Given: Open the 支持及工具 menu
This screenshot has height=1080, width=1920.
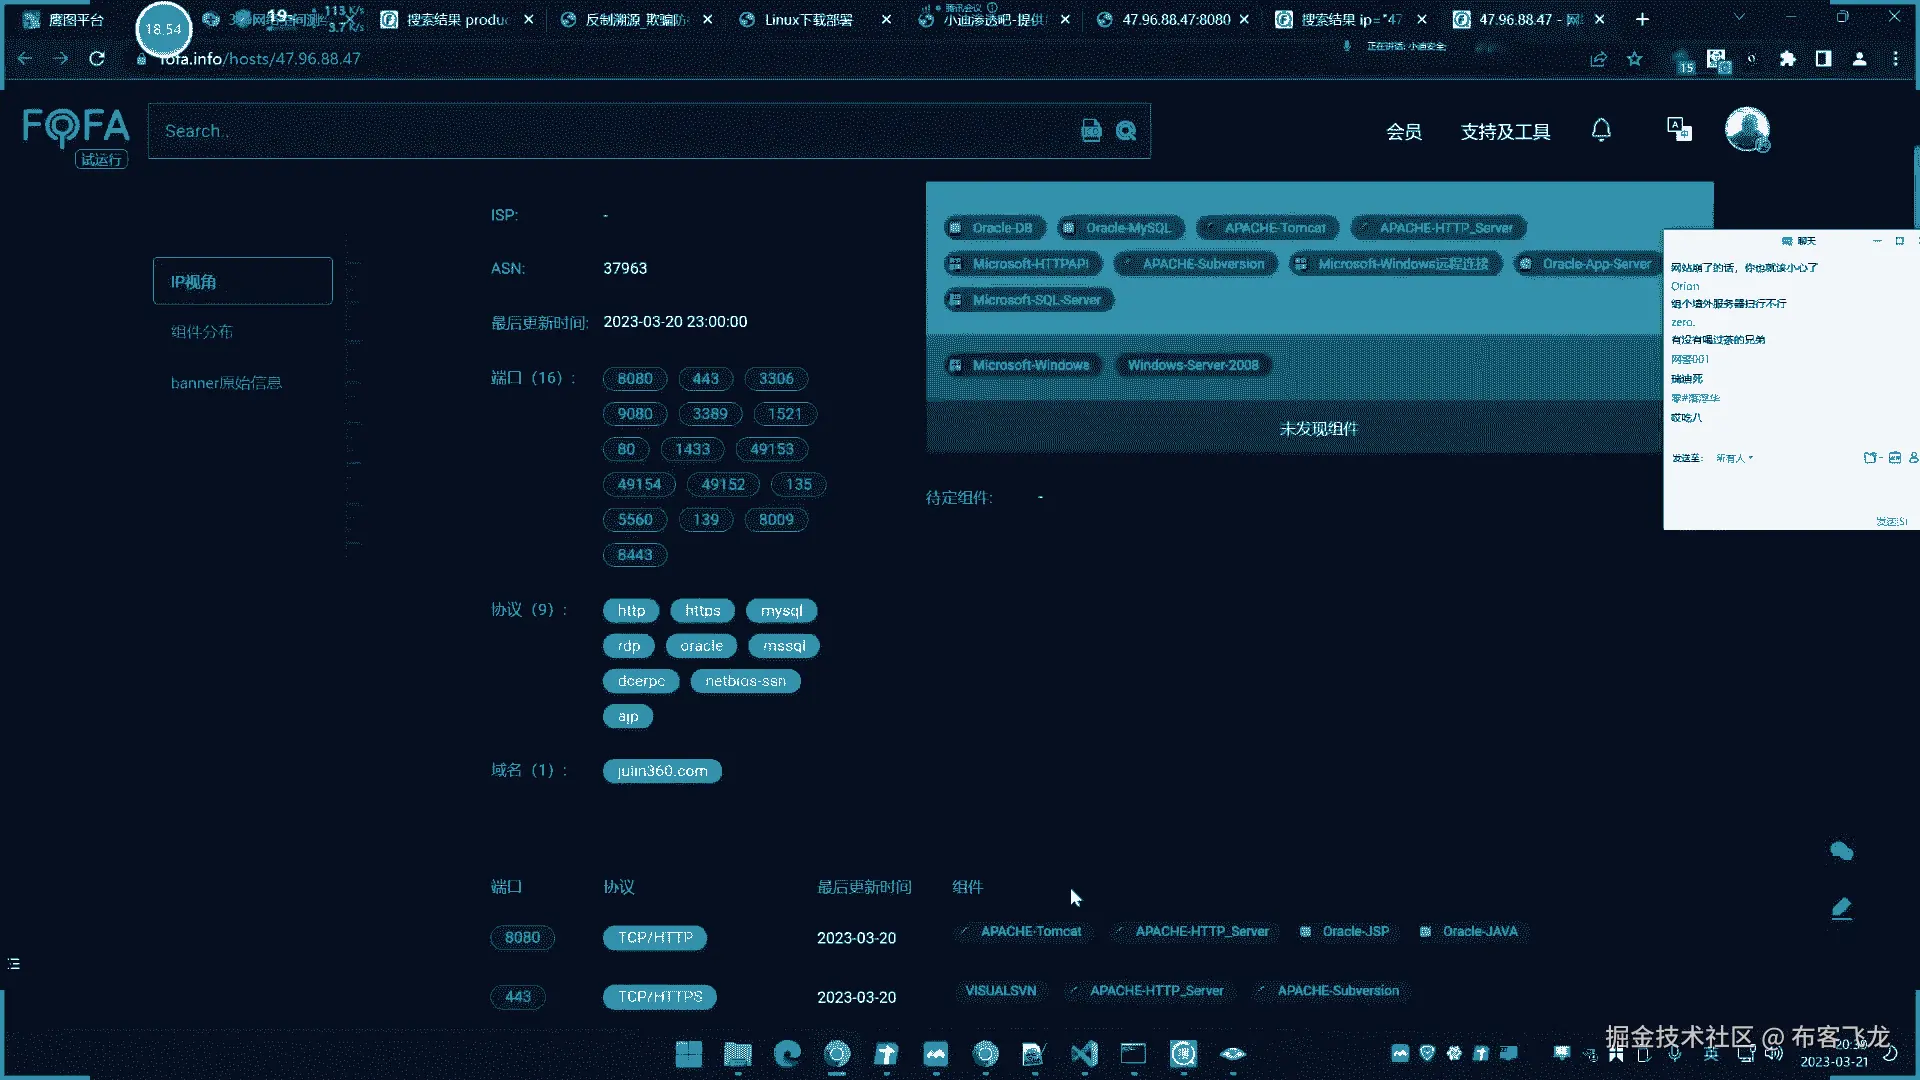Looking at the screenshot, I should pos(1505,132).
